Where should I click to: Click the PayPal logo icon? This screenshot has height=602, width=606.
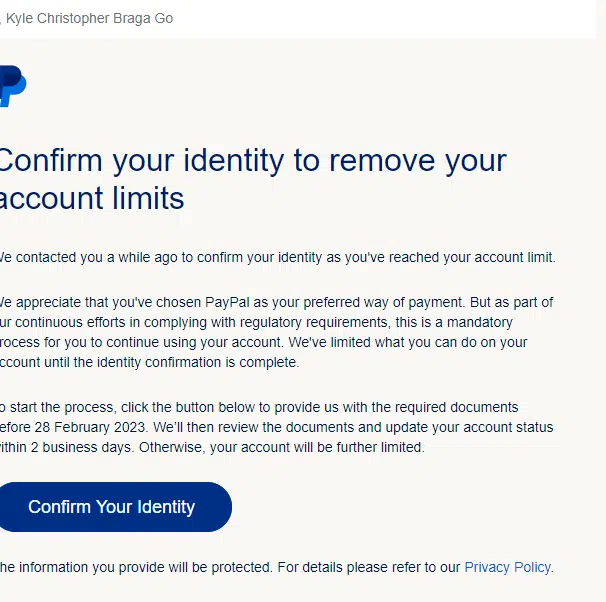click(x=13, y=86)
